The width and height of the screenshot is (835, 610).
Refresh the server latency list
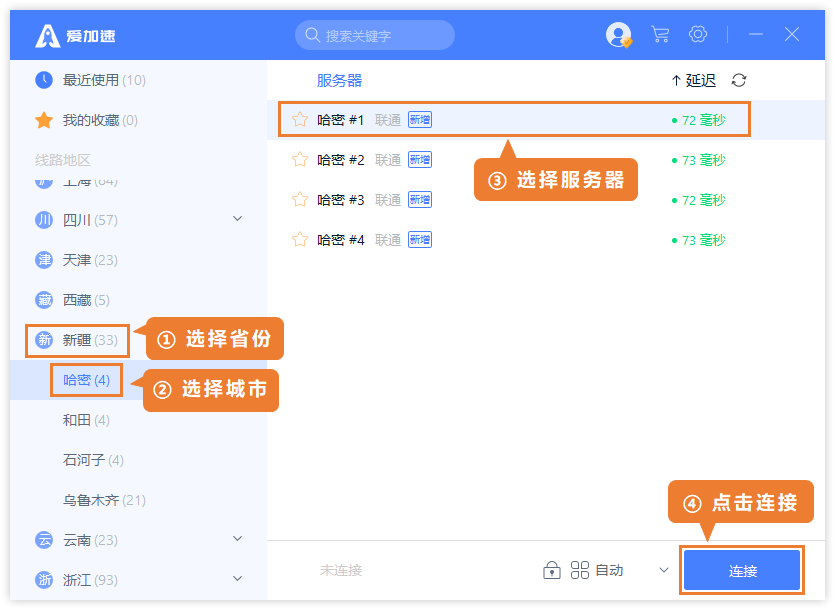coord(739,80)
